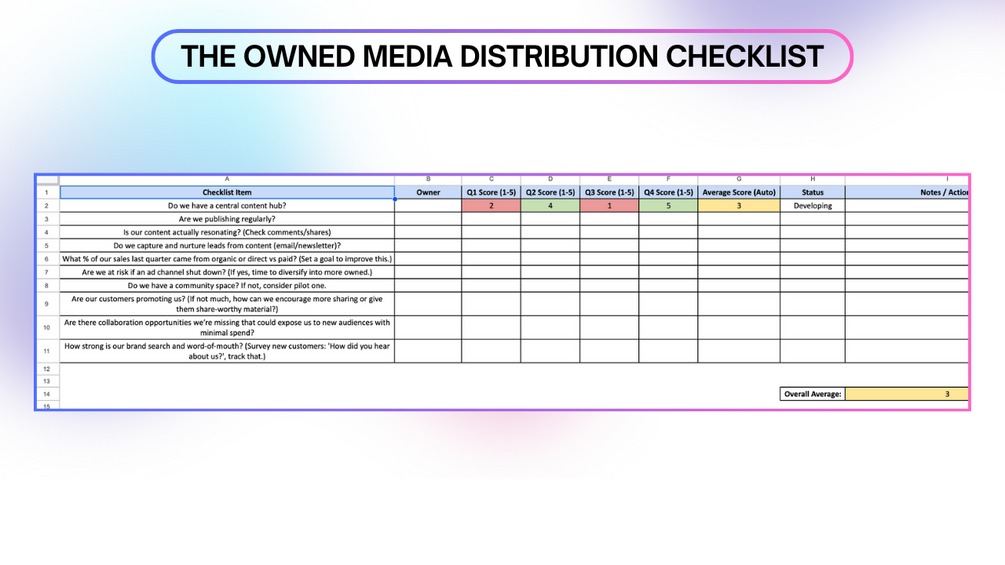The width and height of the screenshot is (1005, 565).
Task: Click the red Q3 Score cell showing 1
Action: coord(609,206)
